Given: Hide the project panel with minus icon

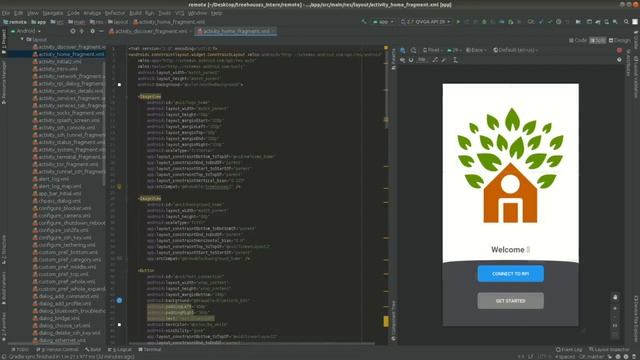Looking at the screenshot, I should point(101,31).
